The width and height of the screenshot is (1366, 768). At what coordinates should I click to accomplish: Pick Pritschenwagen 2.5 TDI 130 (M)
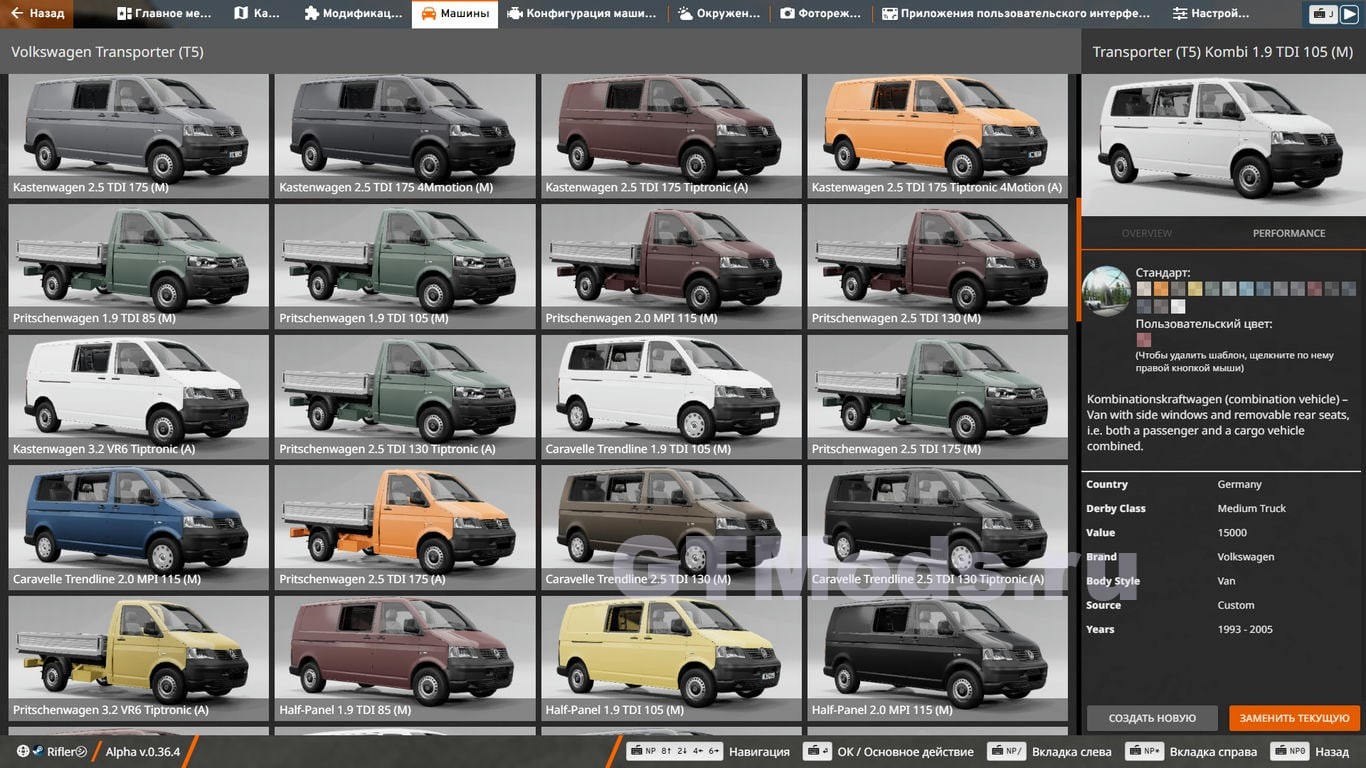[937, 267]
